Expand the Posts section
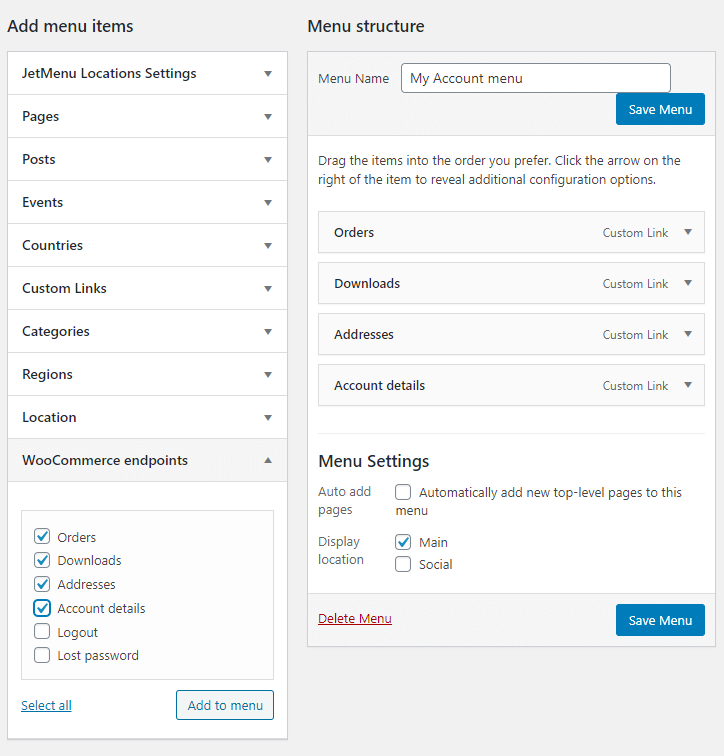Viewport: 724px width, 756px height. pos(147,159)
